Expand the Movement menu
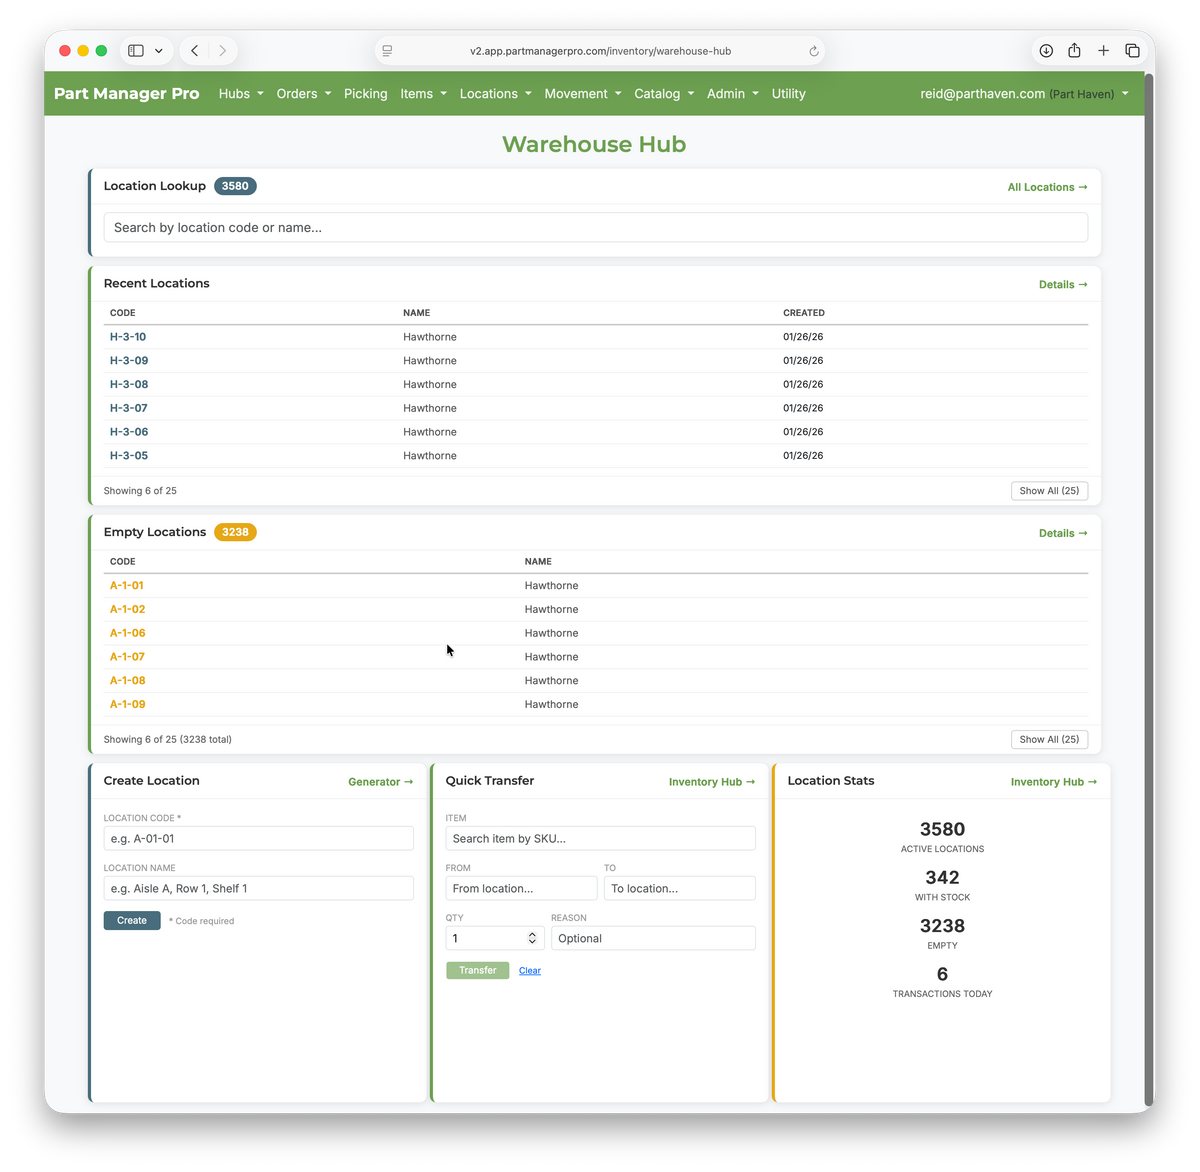Viewport: 1200px width, 1172px height. (x=583, y=94)
